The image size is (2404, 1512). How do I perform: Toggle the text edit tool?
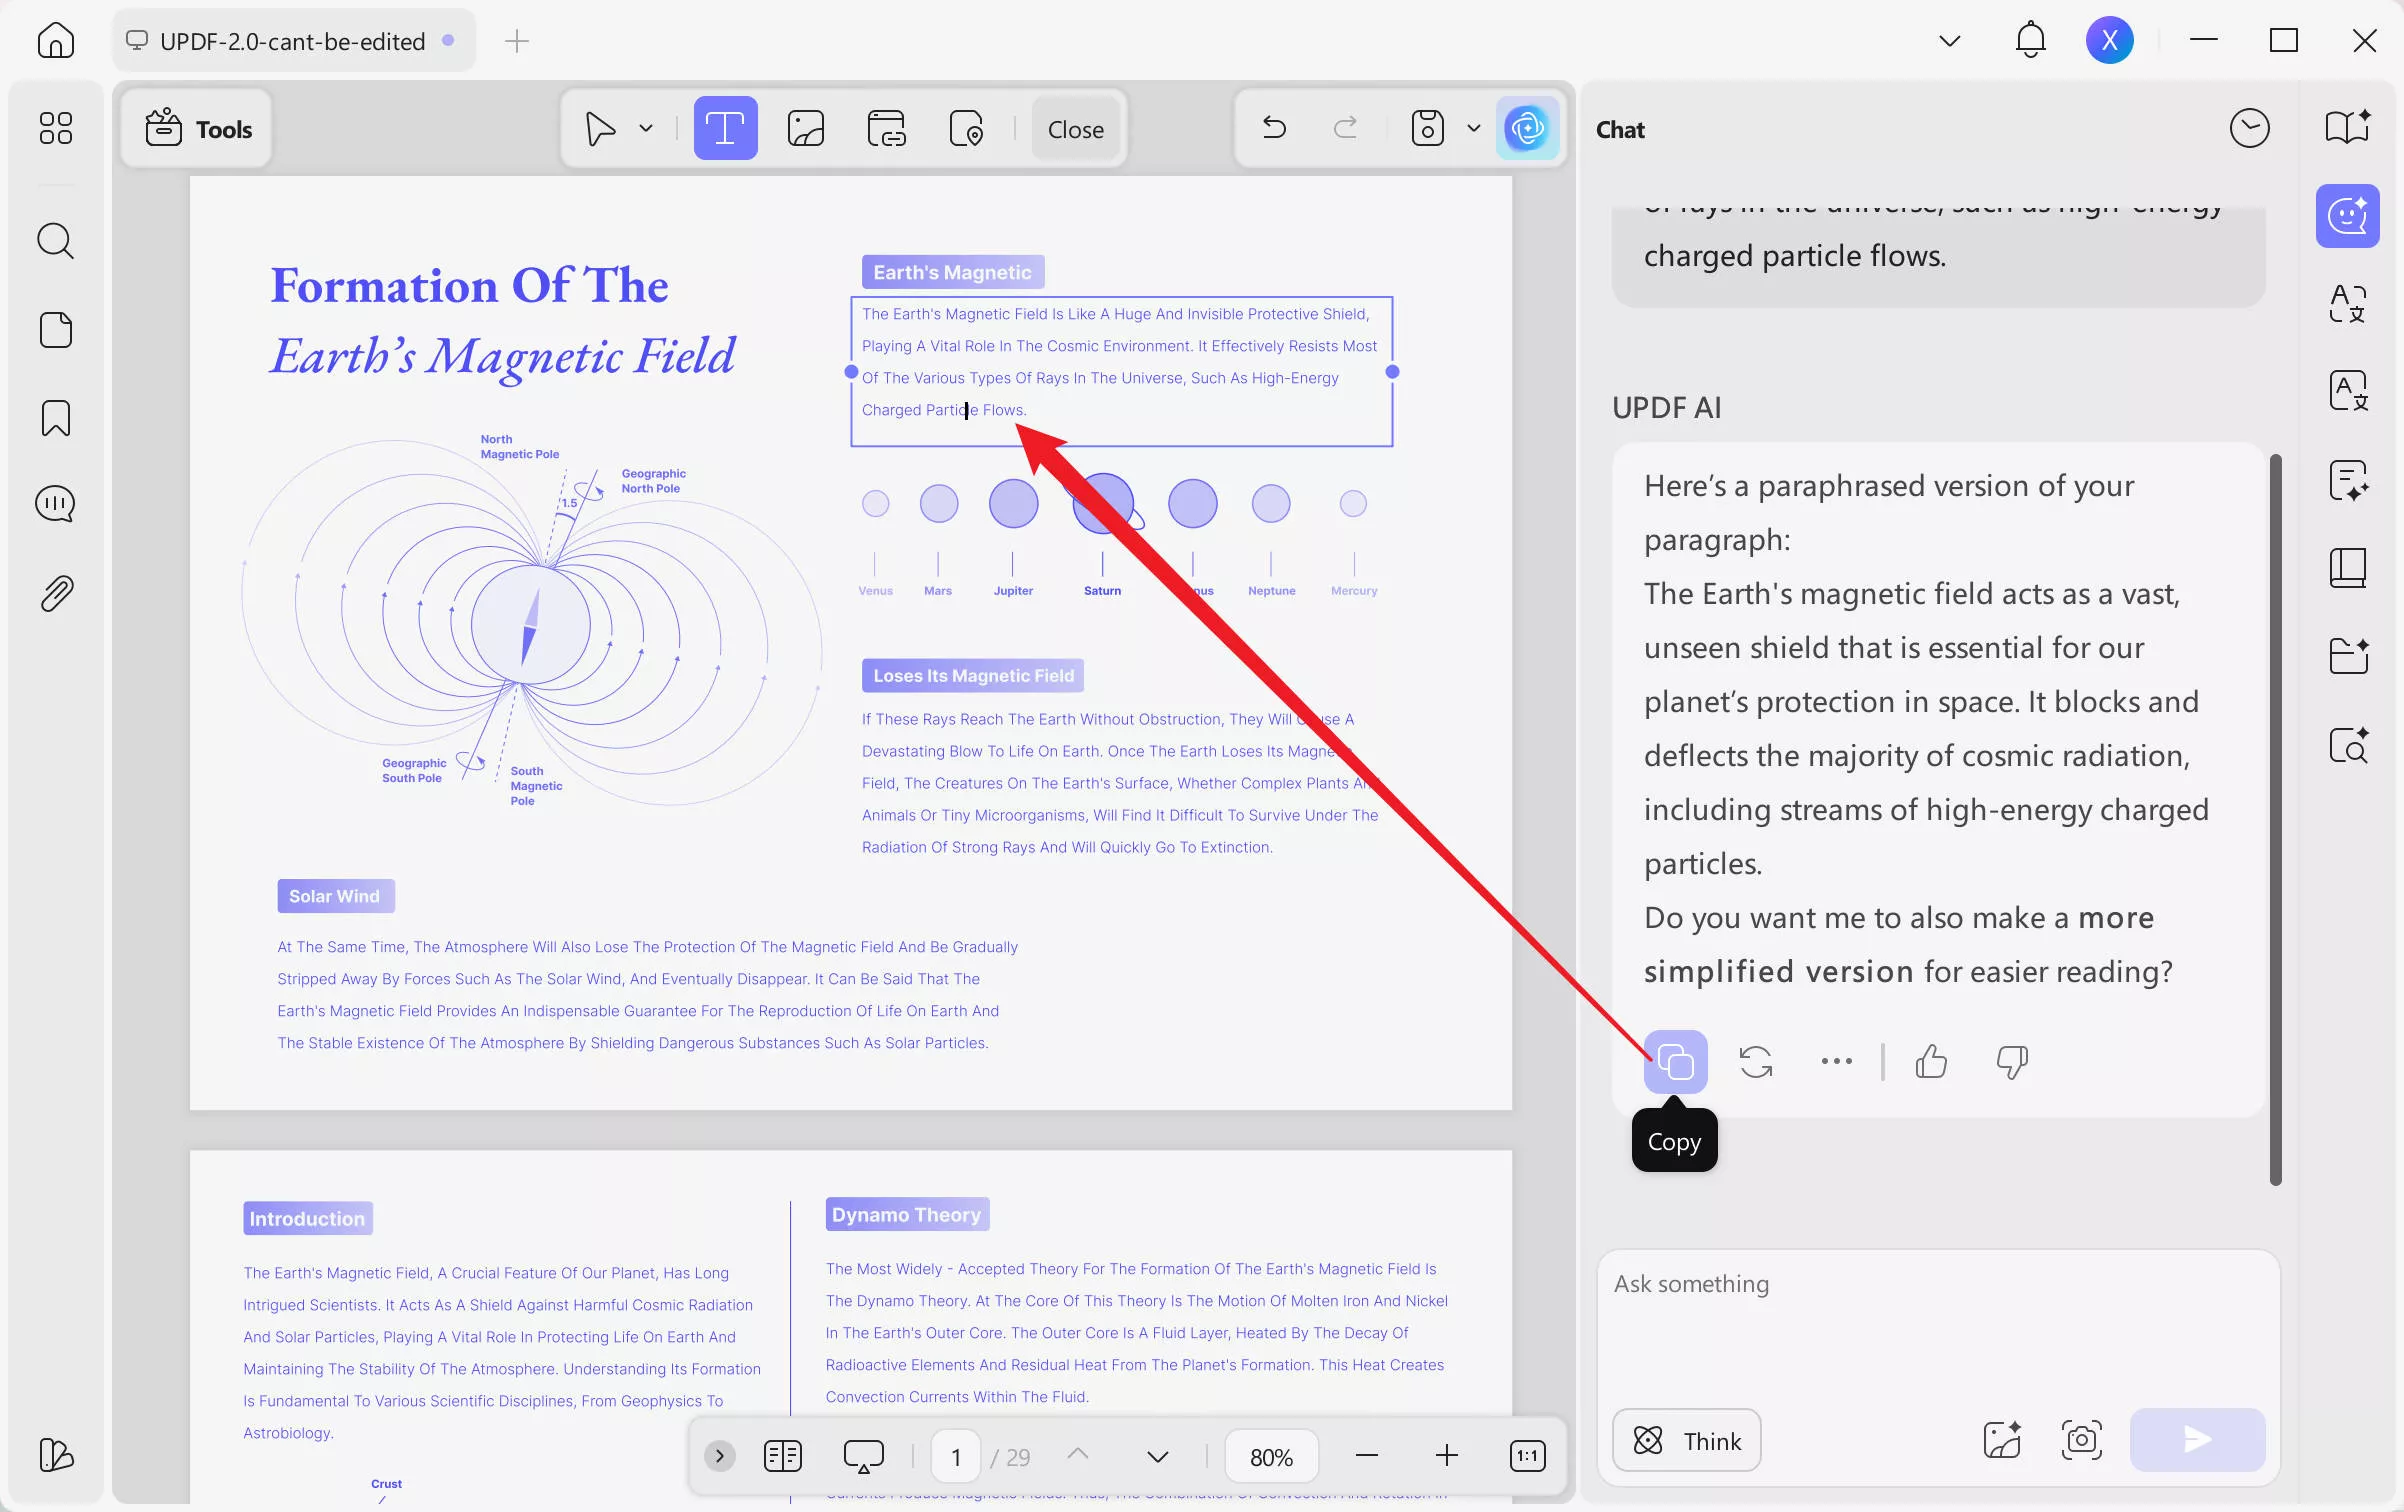[725, 129]
